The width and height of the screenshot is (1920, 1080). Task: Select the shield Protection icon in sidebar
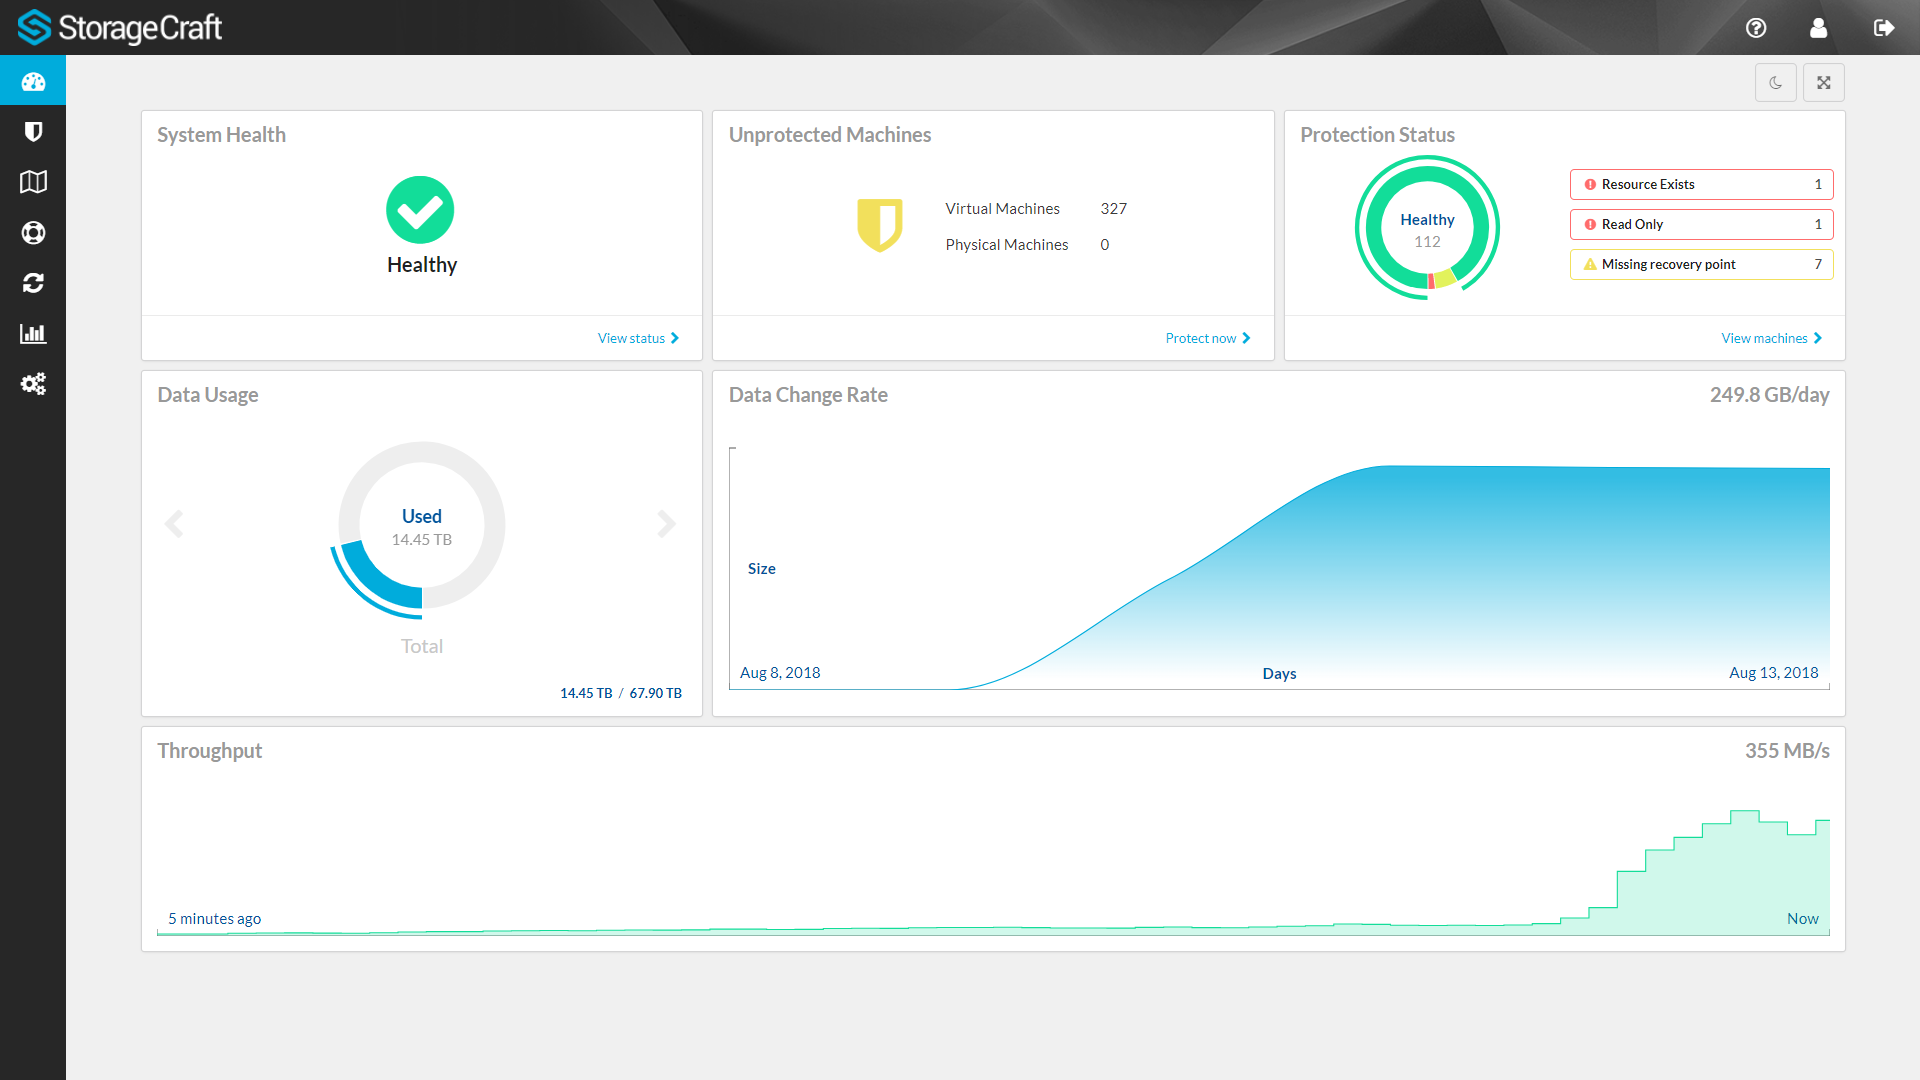[33, 131]
